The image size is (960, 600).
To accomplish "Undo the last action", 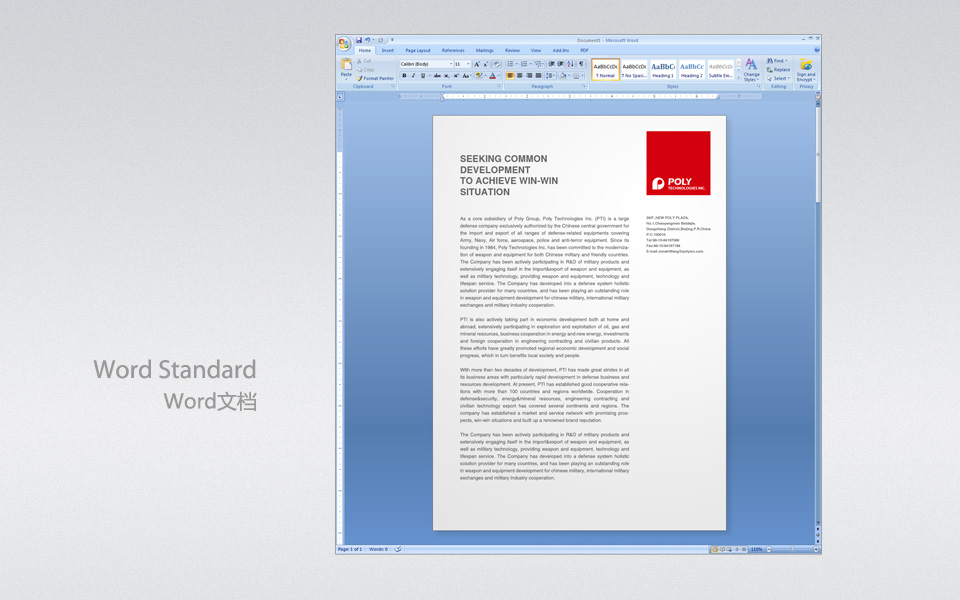I will [x=367, y=40].
